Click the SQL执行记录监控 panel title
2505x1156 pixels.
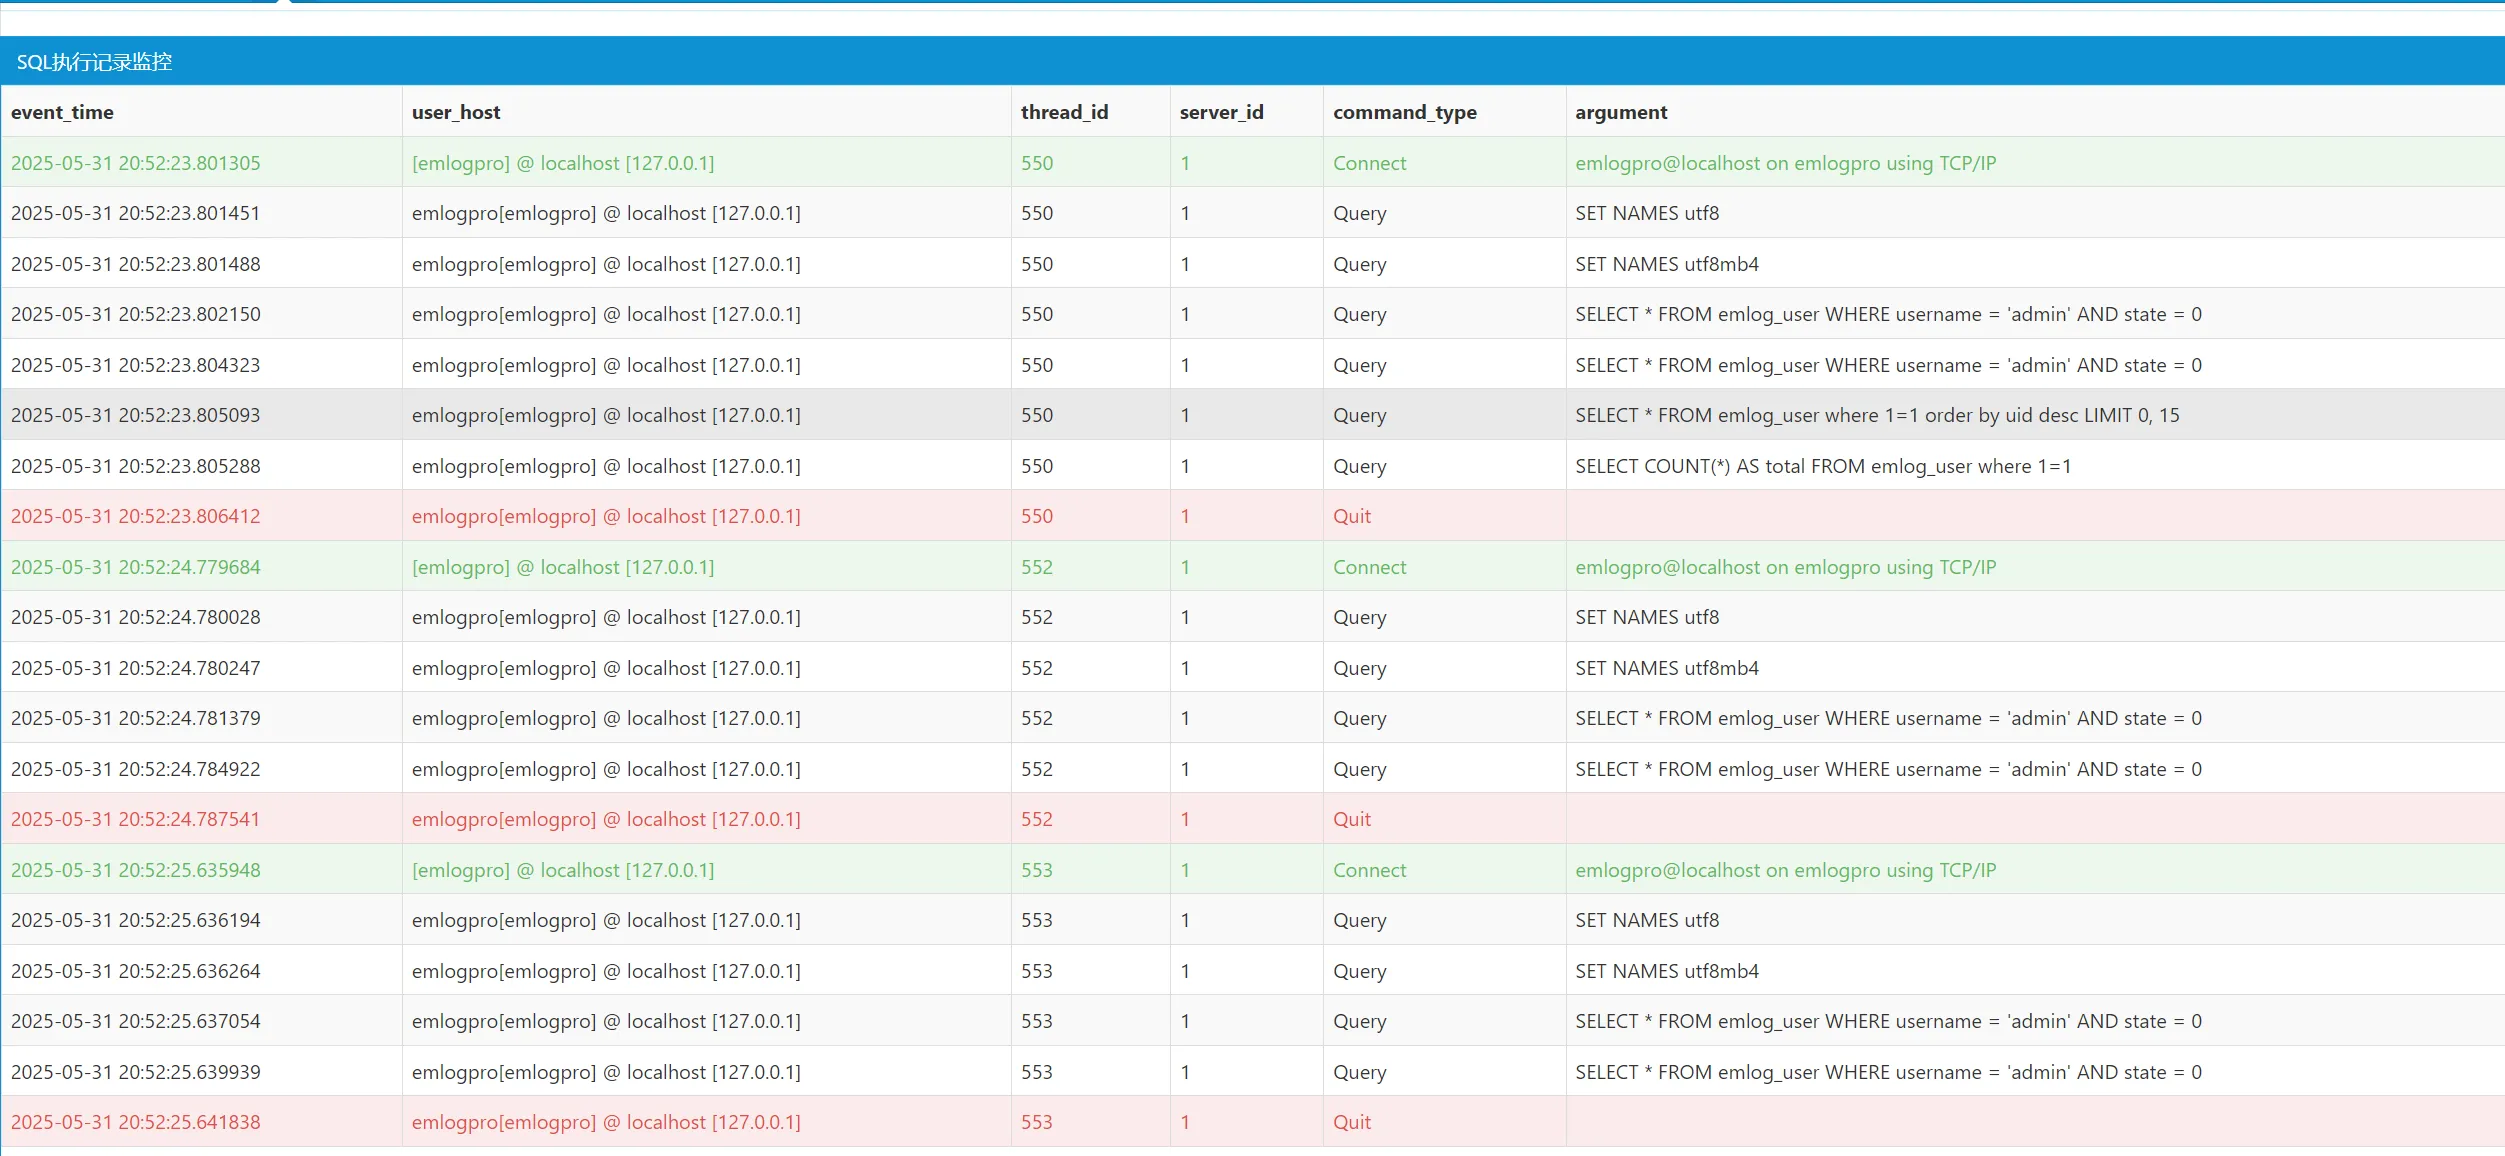(94, 62)
